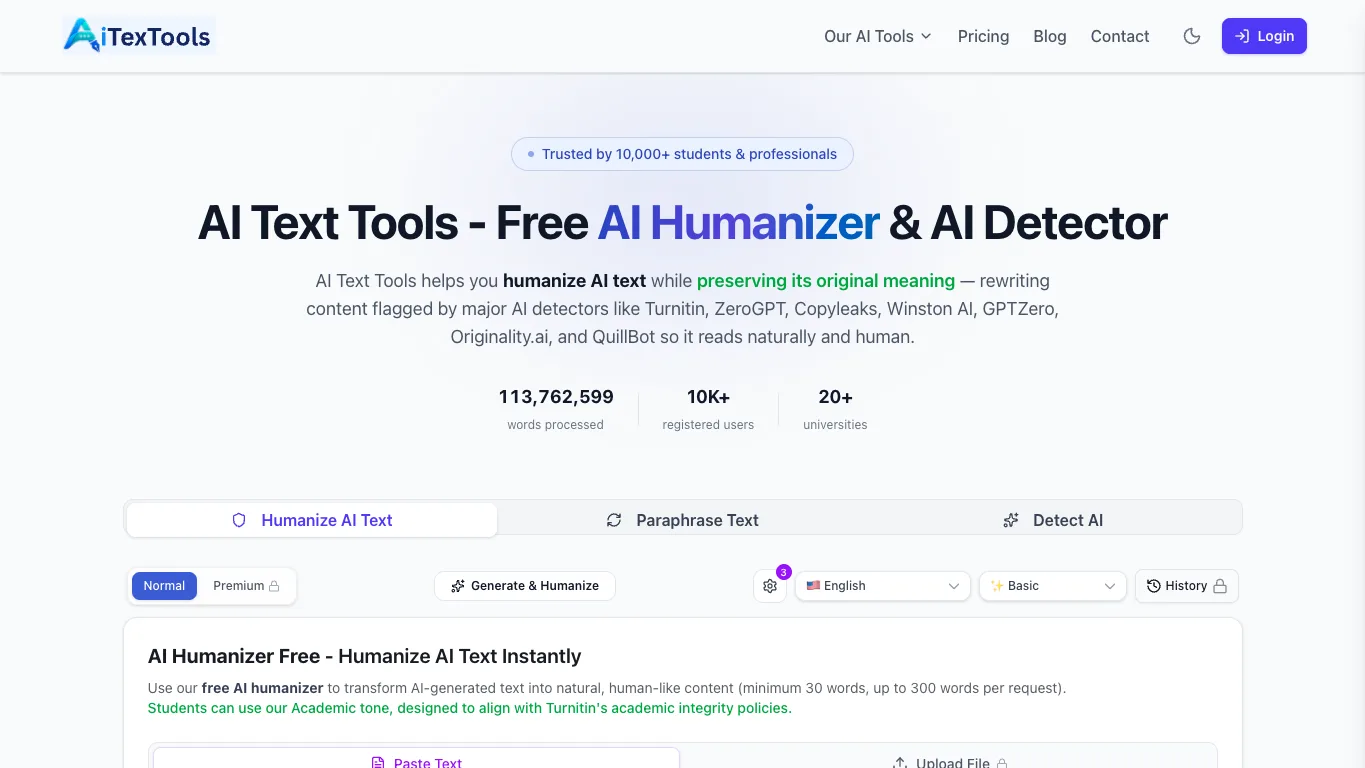Click the 10K+ registered users stat
This screenshot has width=1365, height=768.
click(x=708, y=409)
